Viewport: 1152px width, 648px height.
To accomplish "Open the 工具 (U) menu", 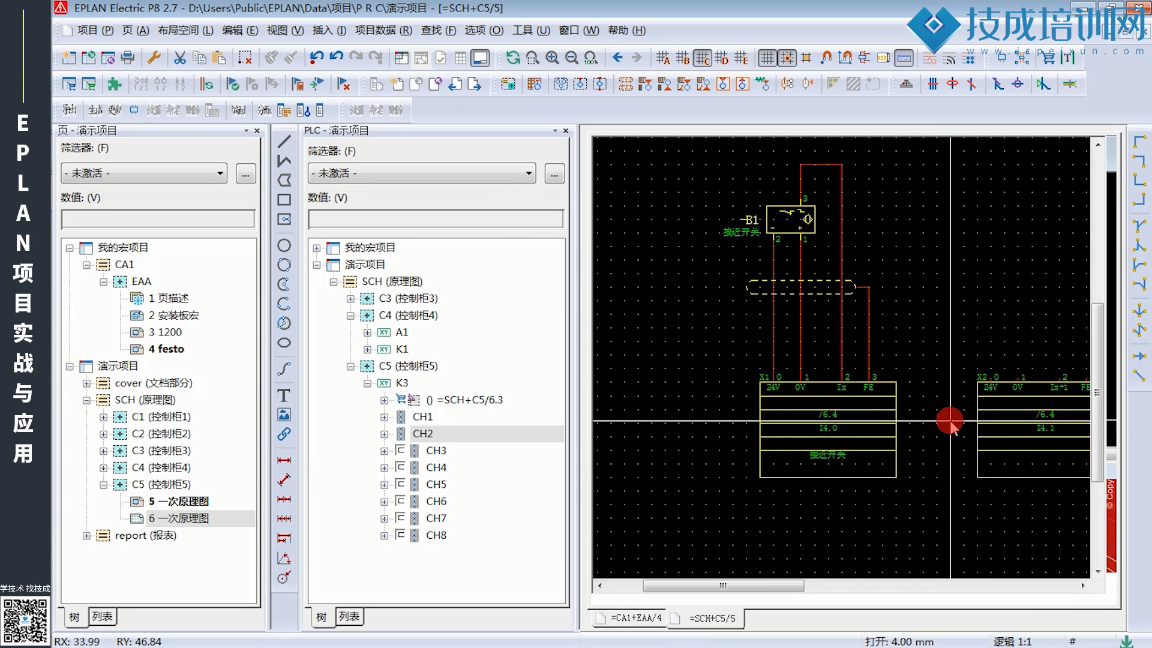I will pyautogui.click(x=530, y=30).
